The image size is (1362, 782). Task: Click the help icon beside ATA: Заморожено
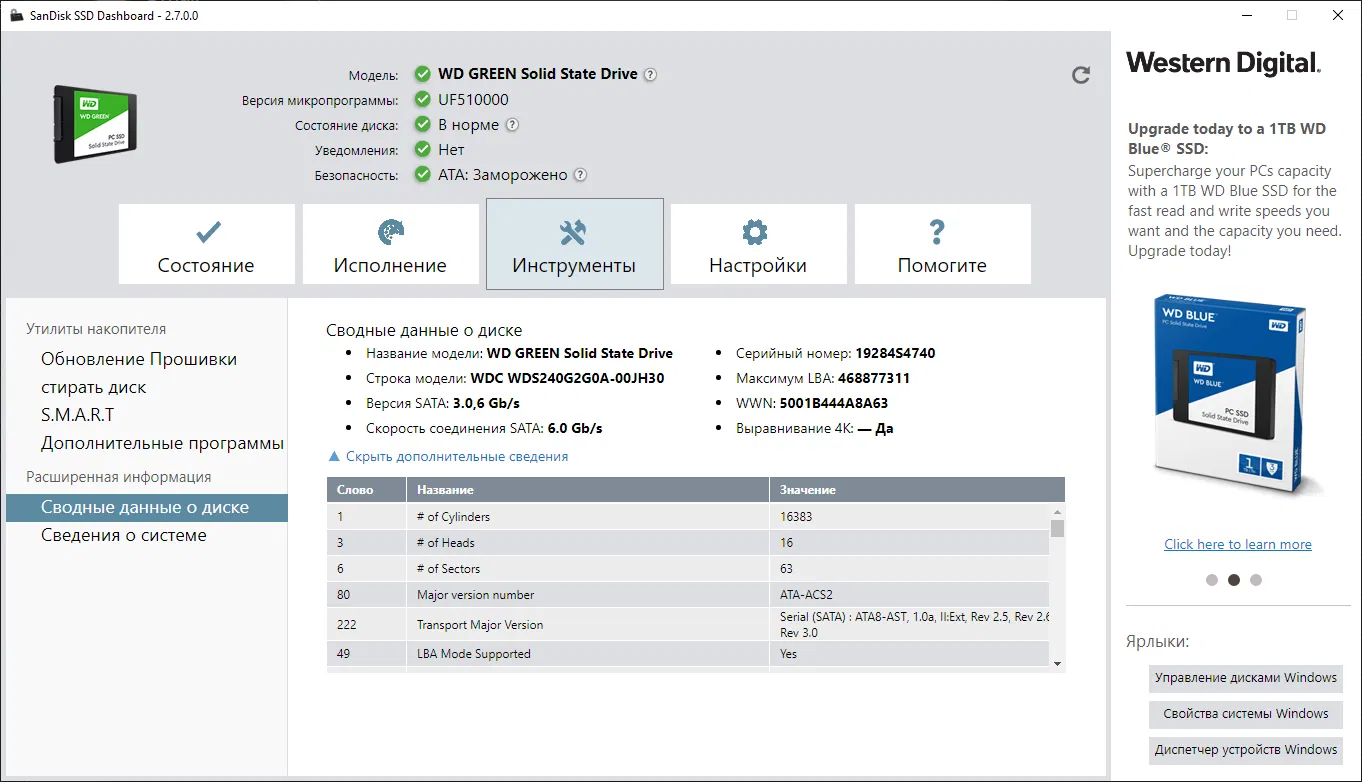pos(580,175)
